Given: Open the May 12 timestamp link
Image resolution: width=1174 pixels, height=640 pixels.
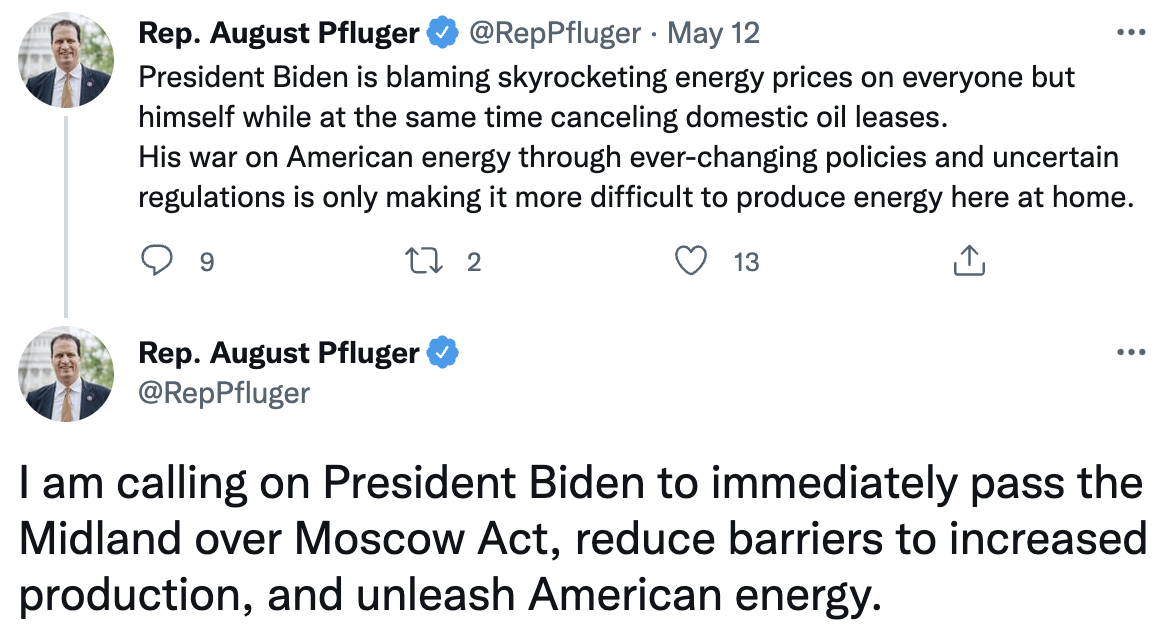Looking at the screenshot, I should point(713,34).
